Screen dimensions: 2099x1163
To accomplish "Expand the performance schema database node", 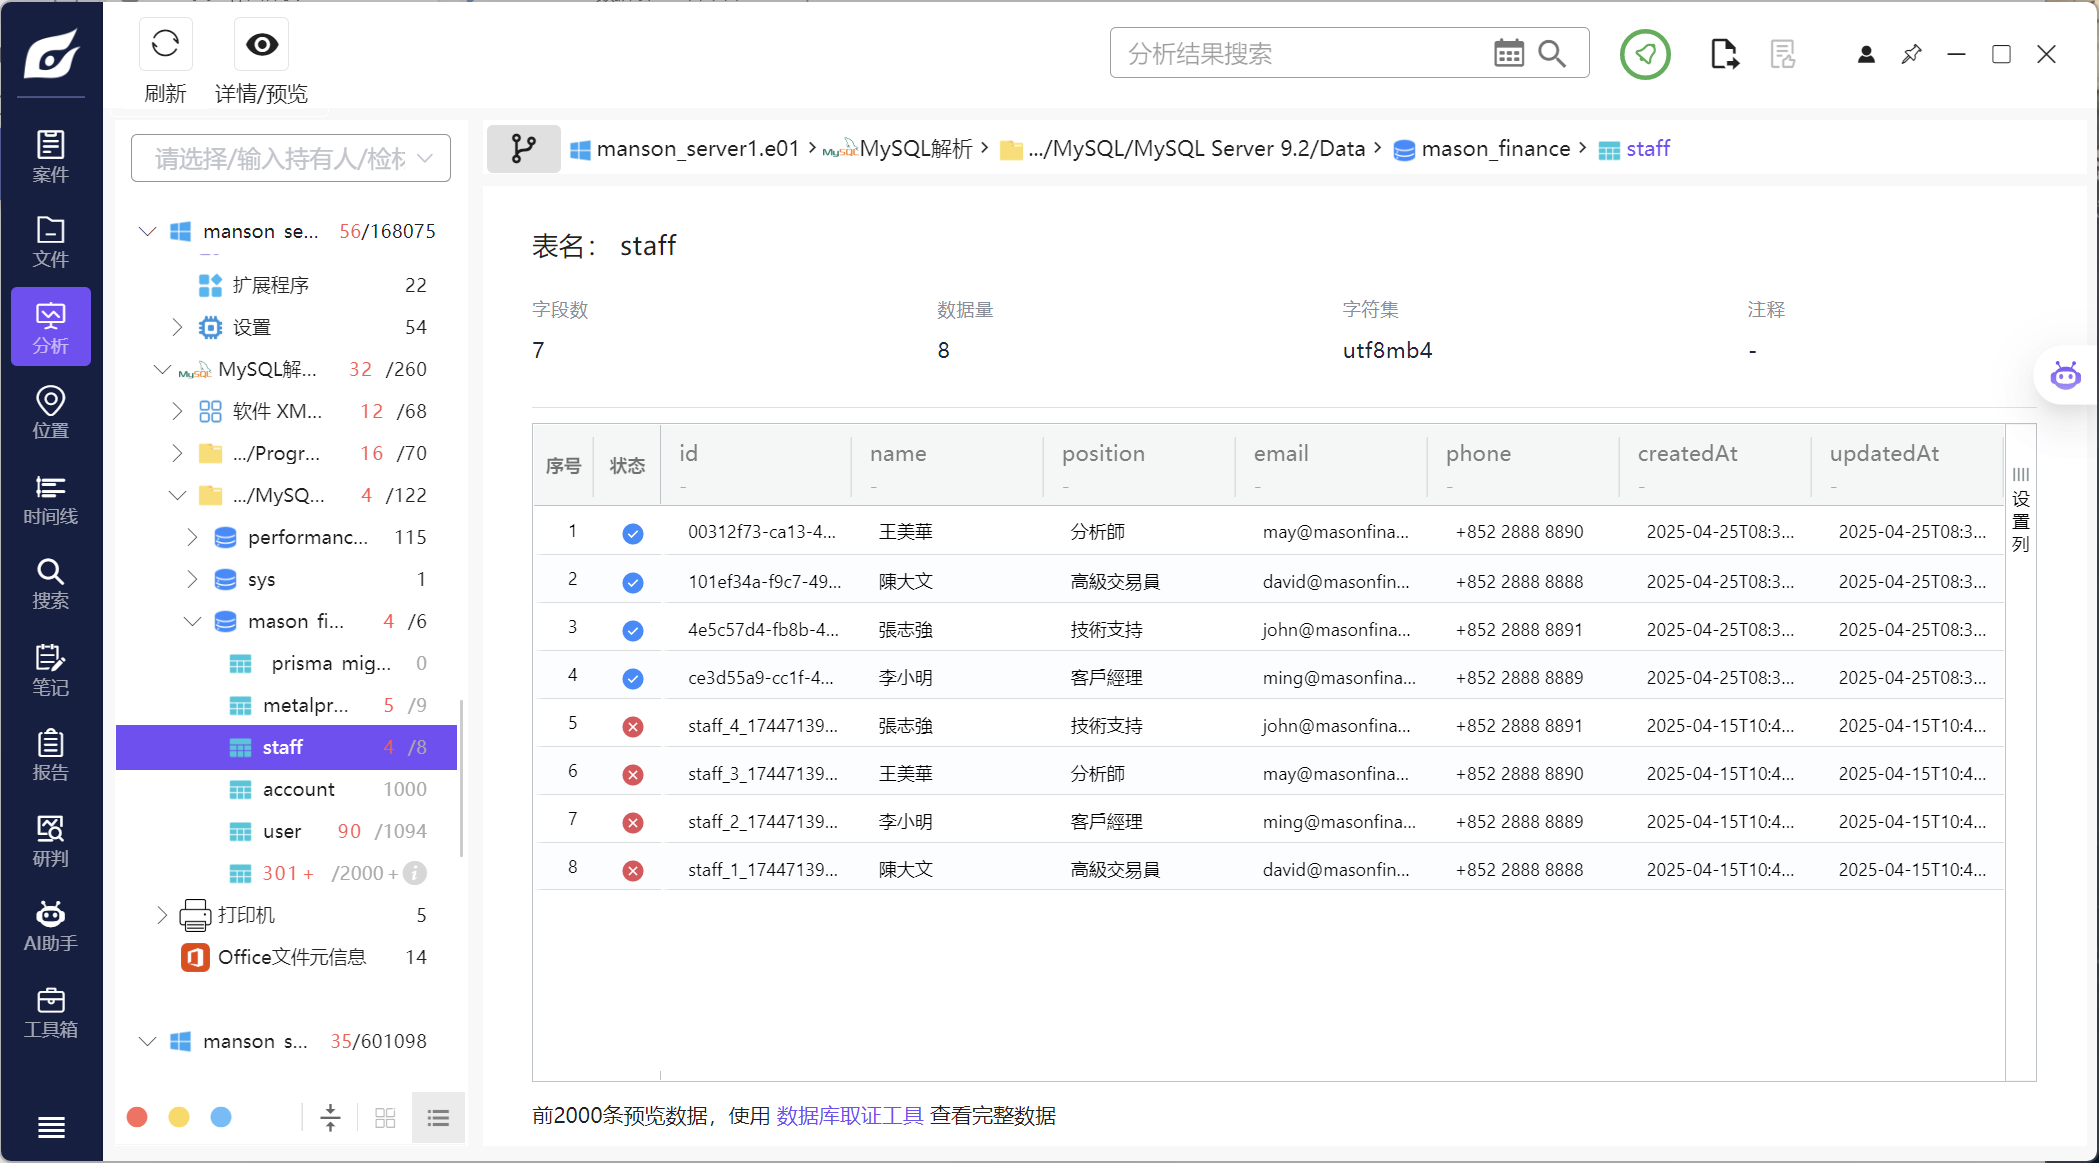I will click(x=192, y=537).
